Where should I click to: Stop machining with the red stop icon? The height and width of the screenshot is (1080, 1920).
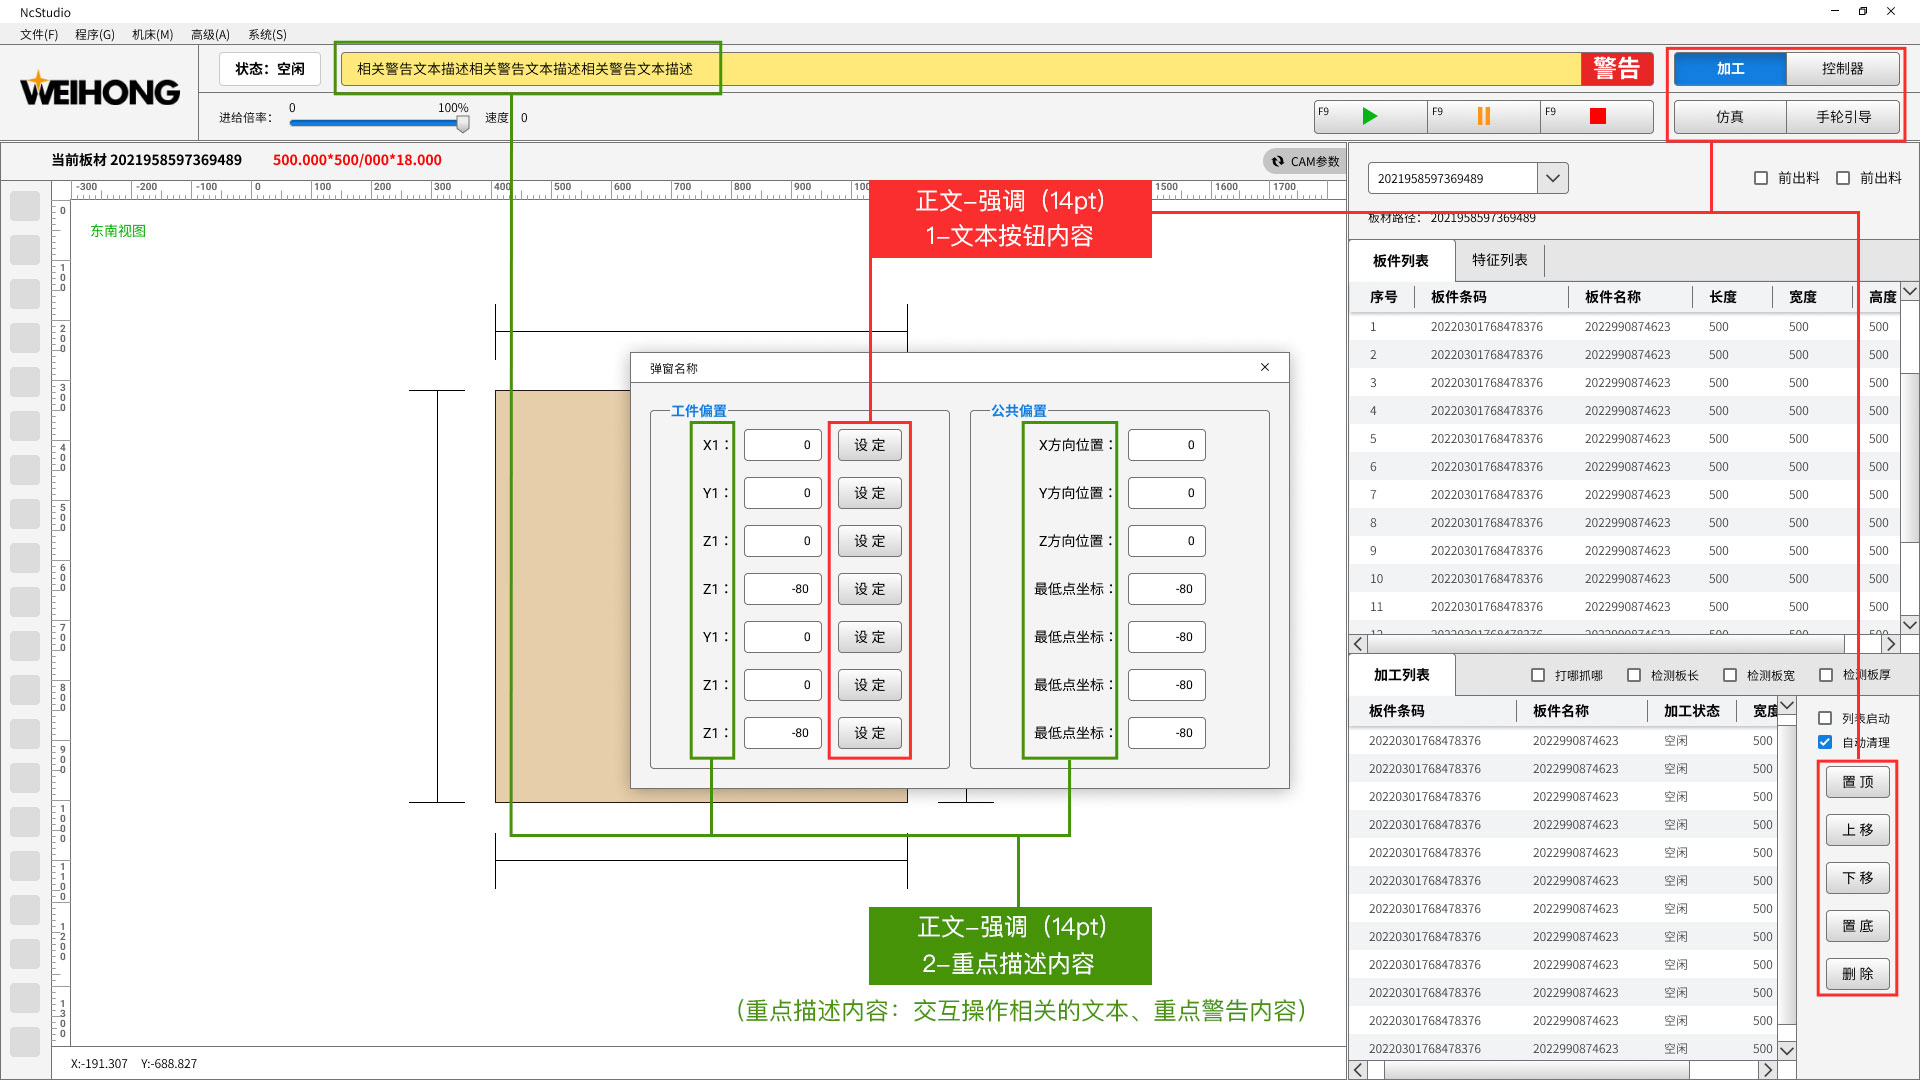click(1597, 116)
